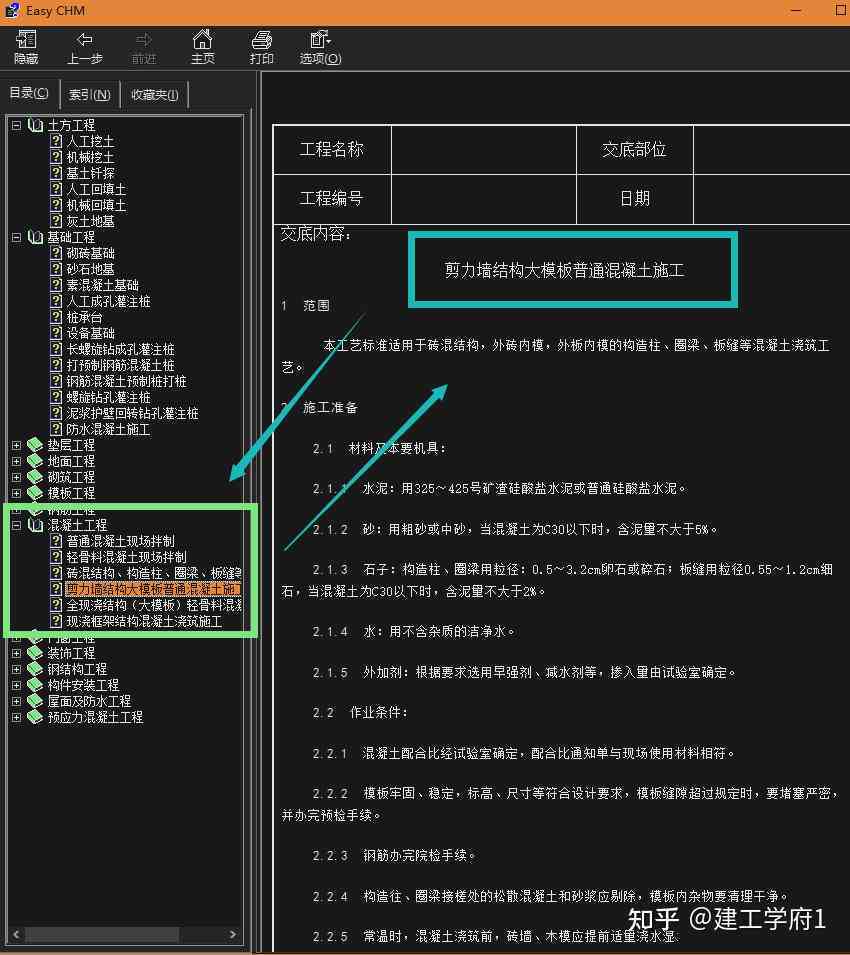Open the 人工成孔灌注桩 topic
850x955 pixels.
click(x=108, y=301)
